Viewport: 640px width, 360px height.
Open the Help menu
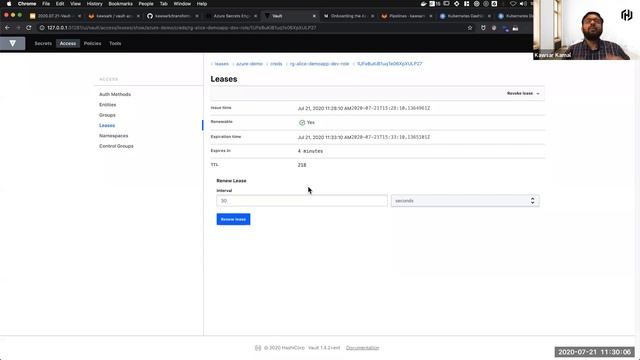(202, 4)
